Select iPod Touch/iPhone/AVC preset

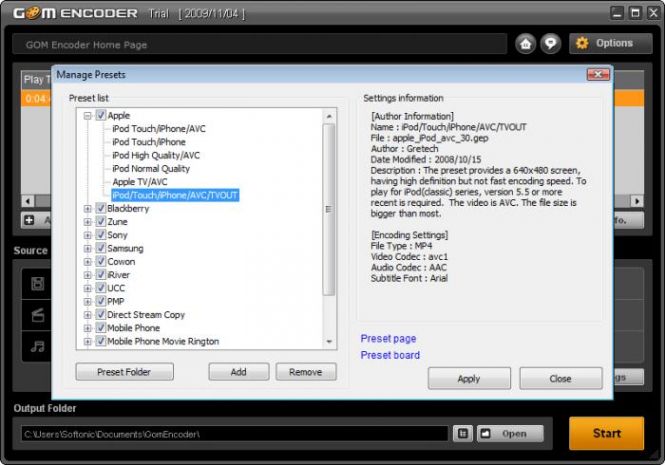click(x=159, y=129)
